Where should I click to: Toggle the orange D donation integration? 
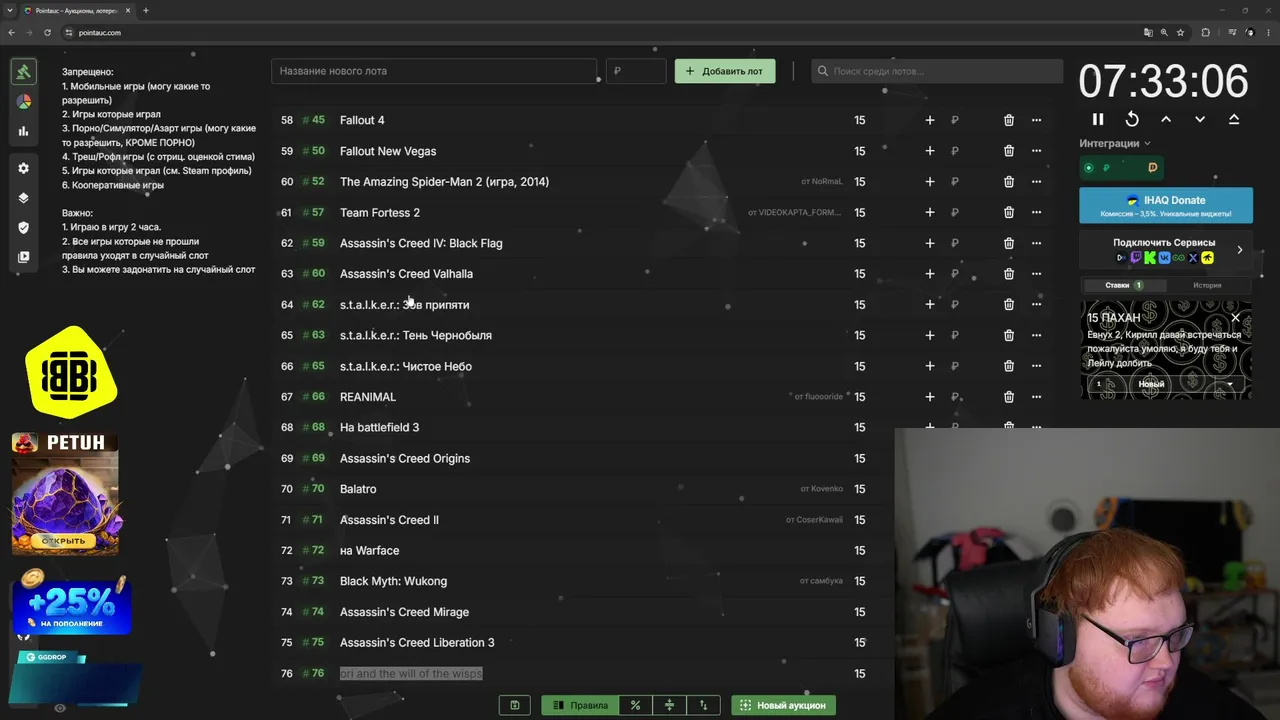coord(1152,168)
